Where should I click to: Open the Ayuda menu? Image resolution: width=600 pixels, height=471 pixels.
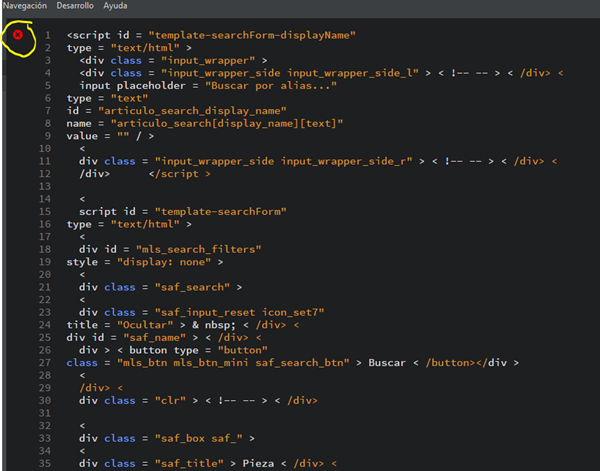[x=115, y=6]
